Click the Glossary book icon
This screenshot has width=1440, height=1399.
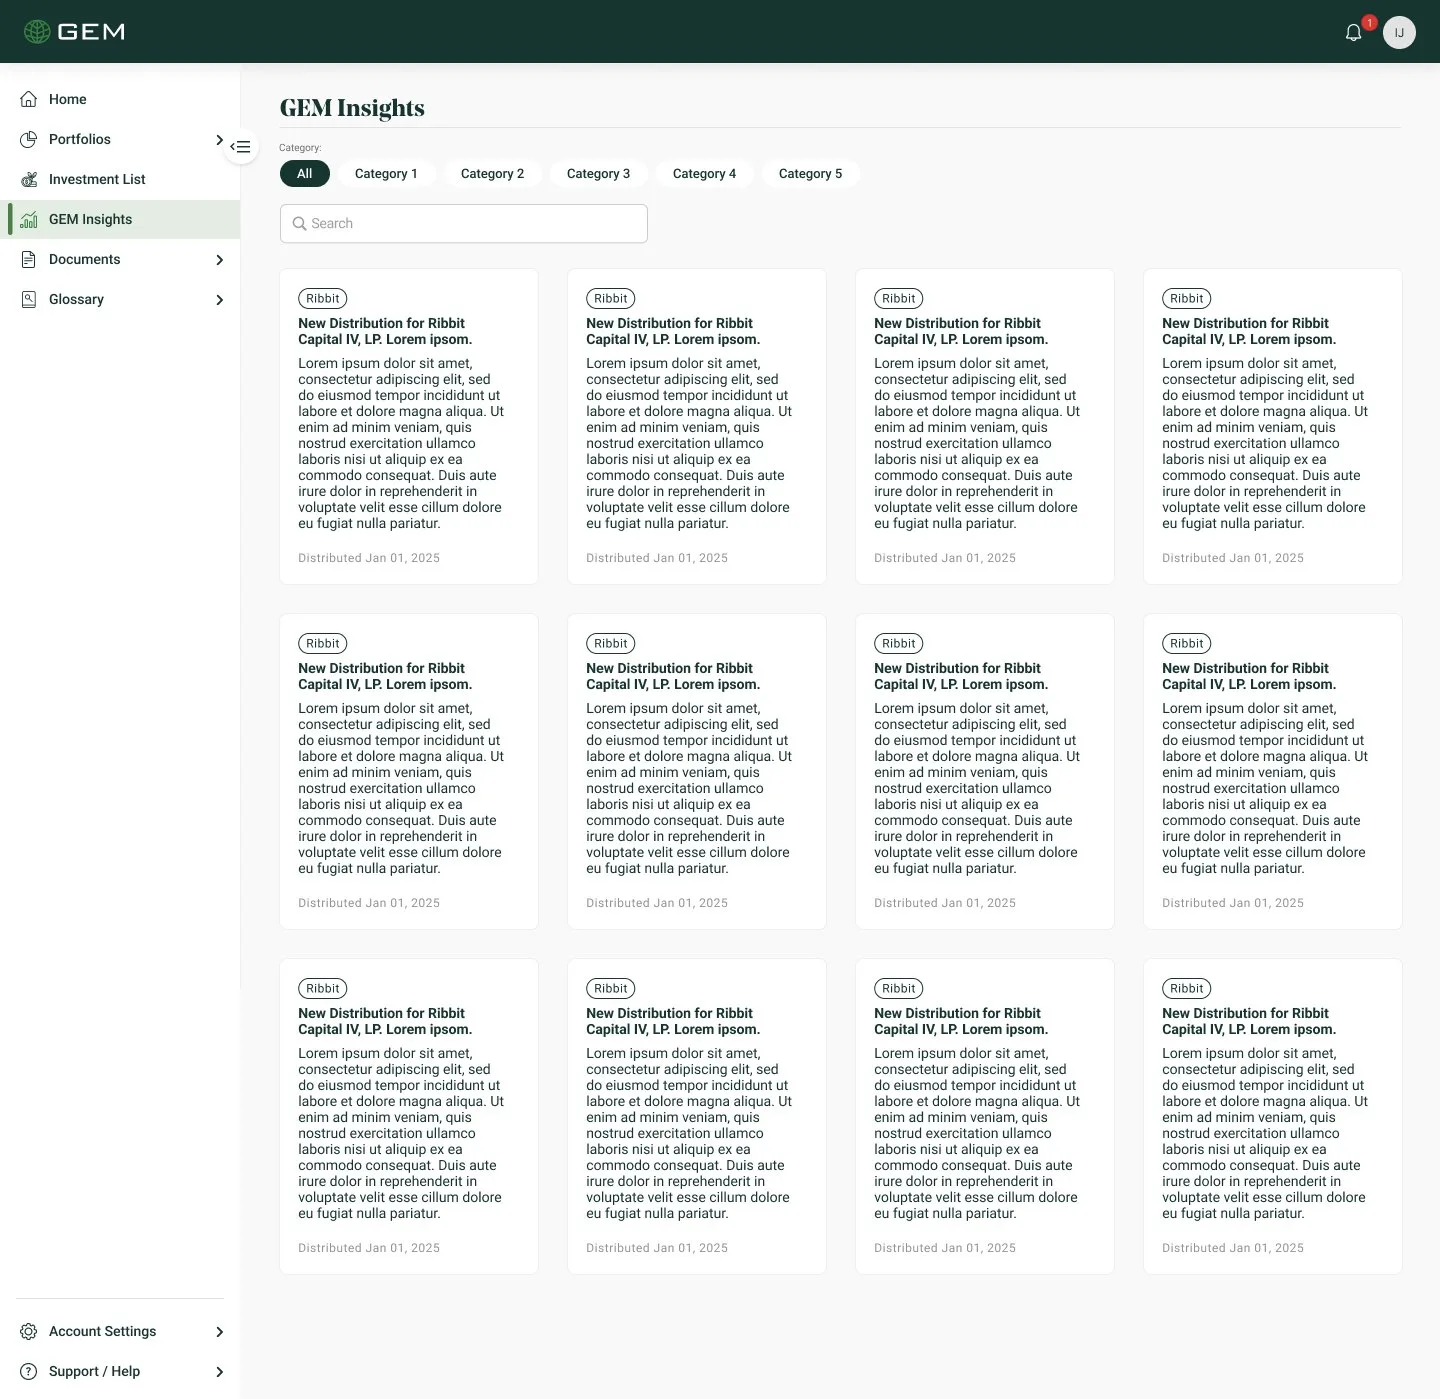tap(29, 299)
